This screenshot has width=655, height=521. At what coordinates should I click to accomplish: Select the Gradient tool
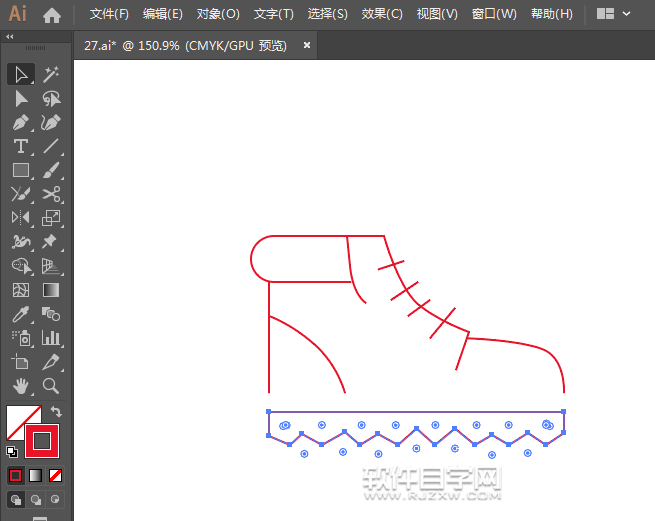pos(51,290)
